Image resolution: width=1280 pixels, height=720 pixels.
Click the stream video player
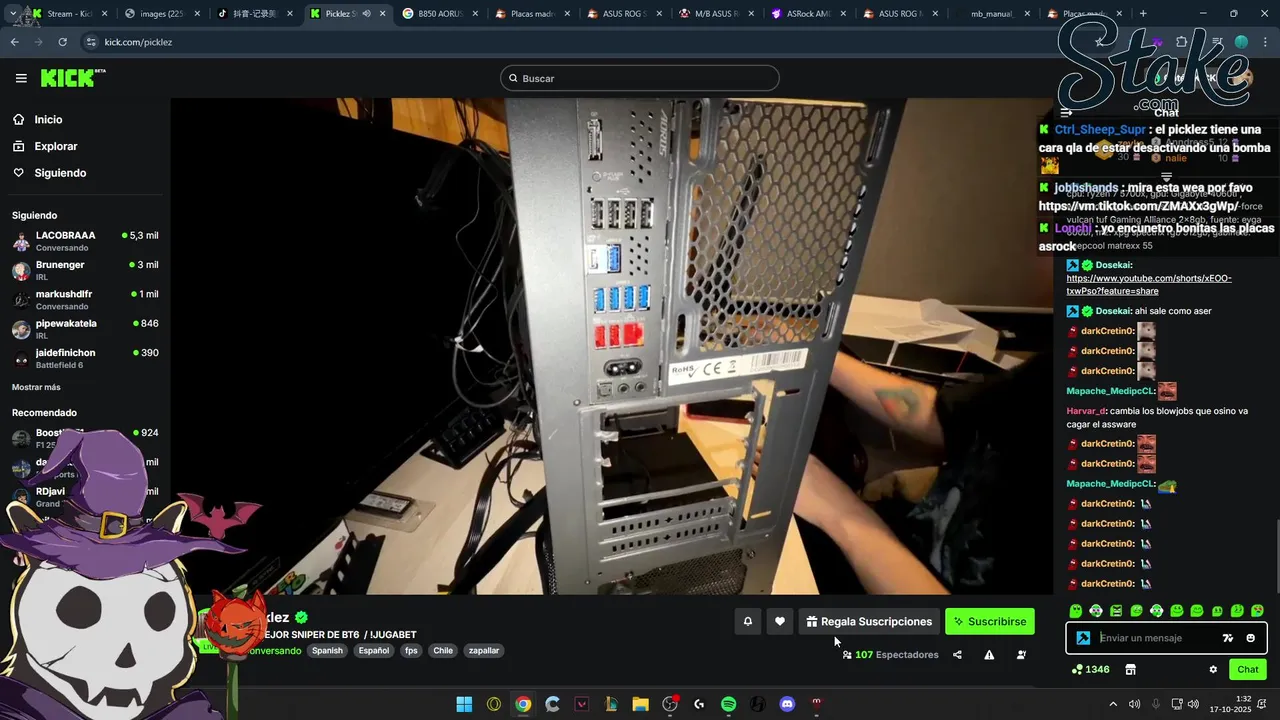612,346
